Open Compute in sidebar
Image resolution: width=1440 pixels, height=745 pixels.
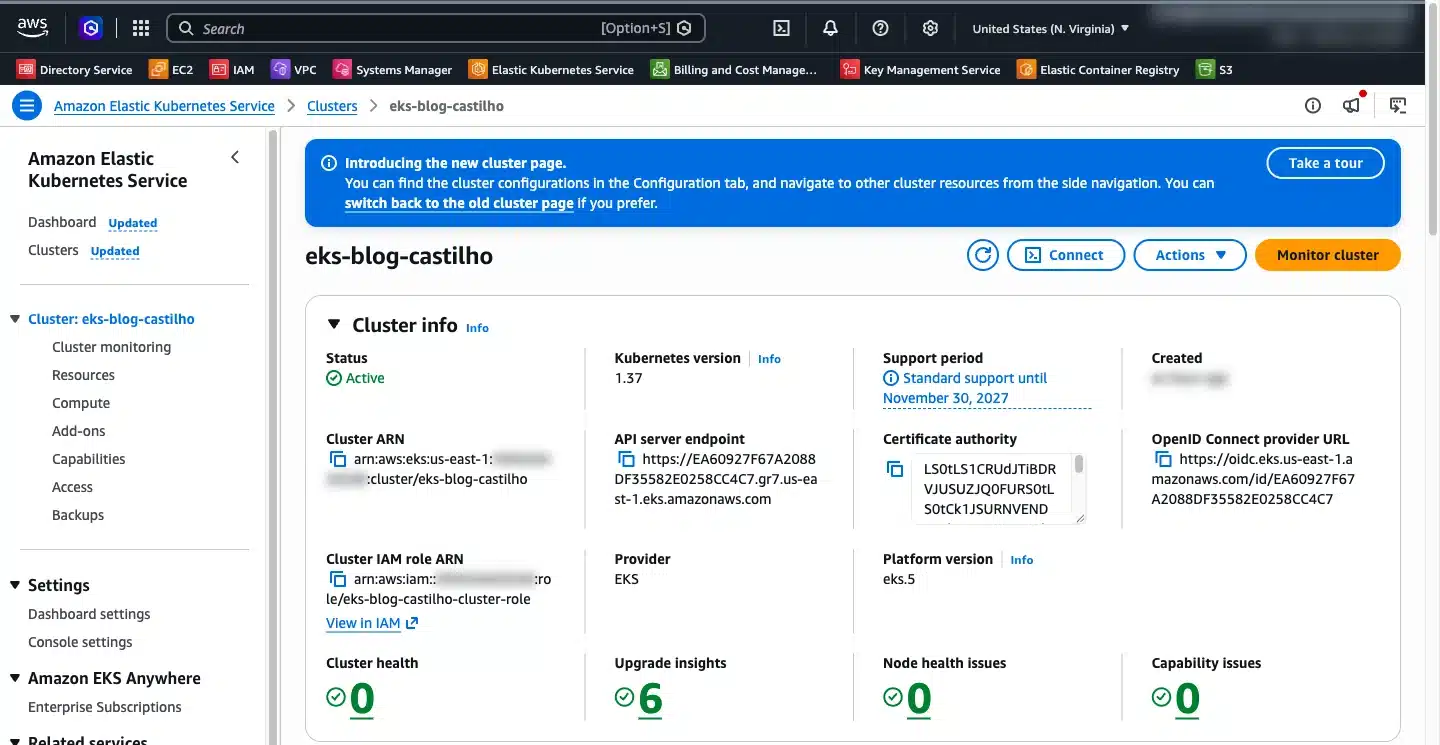[81, 403]
